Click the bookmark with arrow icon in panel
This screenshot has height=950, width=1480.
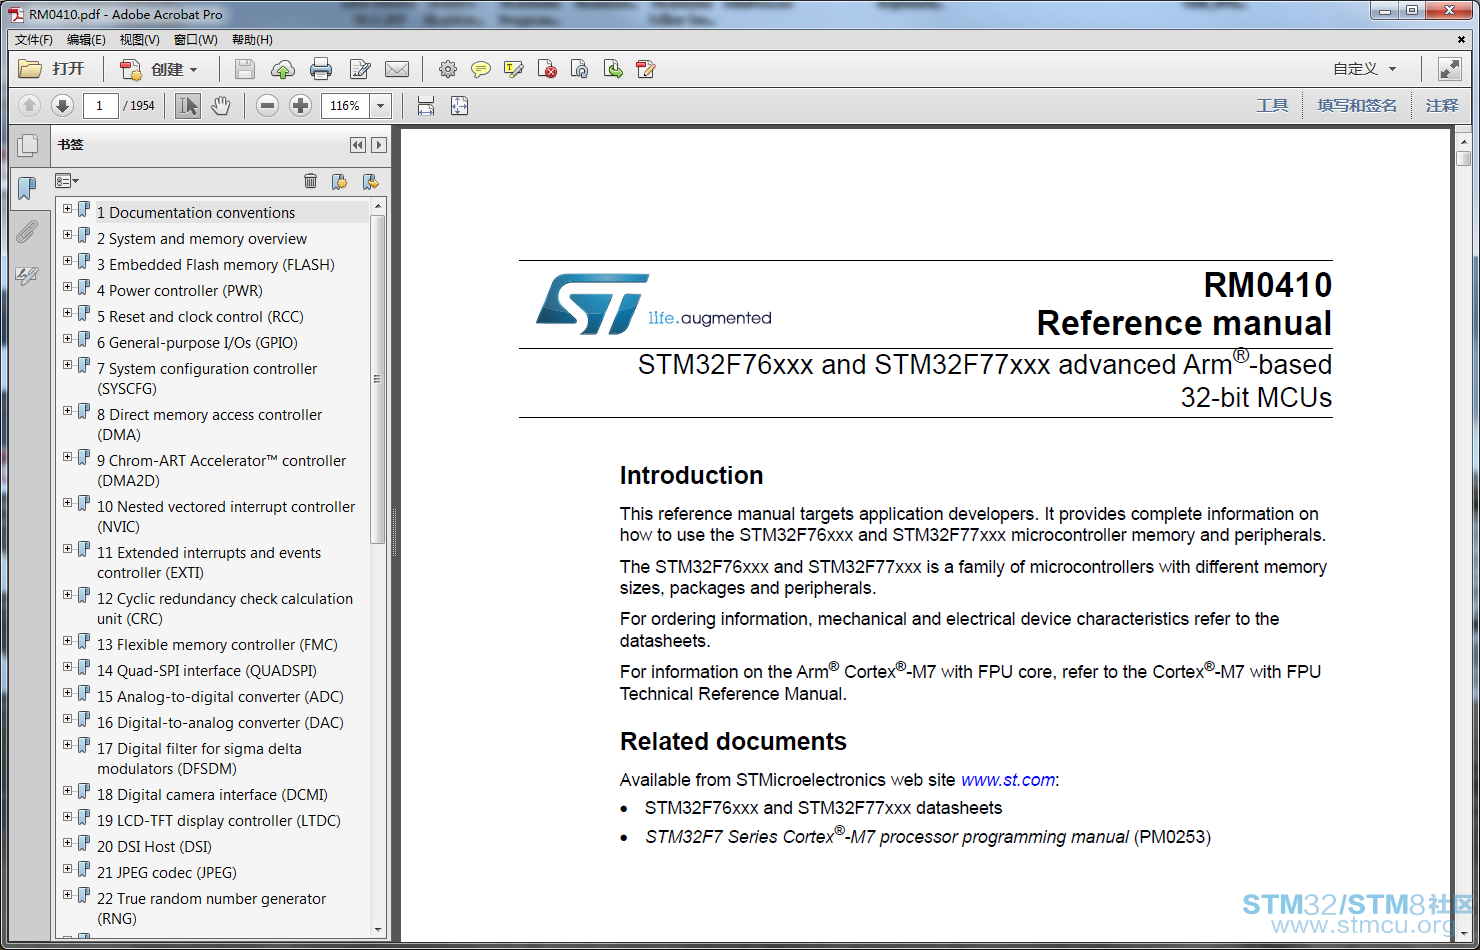[x=371, y=181]
